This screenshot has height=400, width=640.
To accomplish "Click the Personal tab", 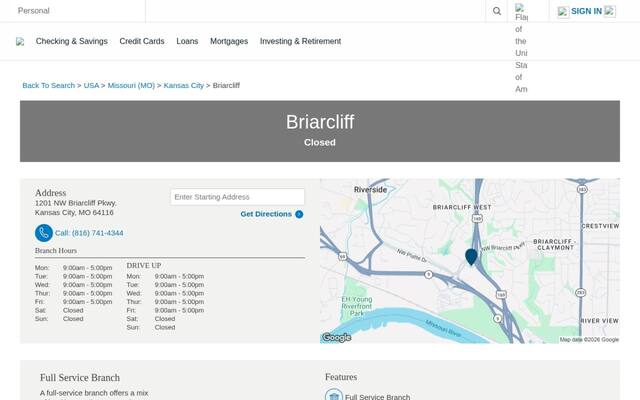I will [33, 11].
